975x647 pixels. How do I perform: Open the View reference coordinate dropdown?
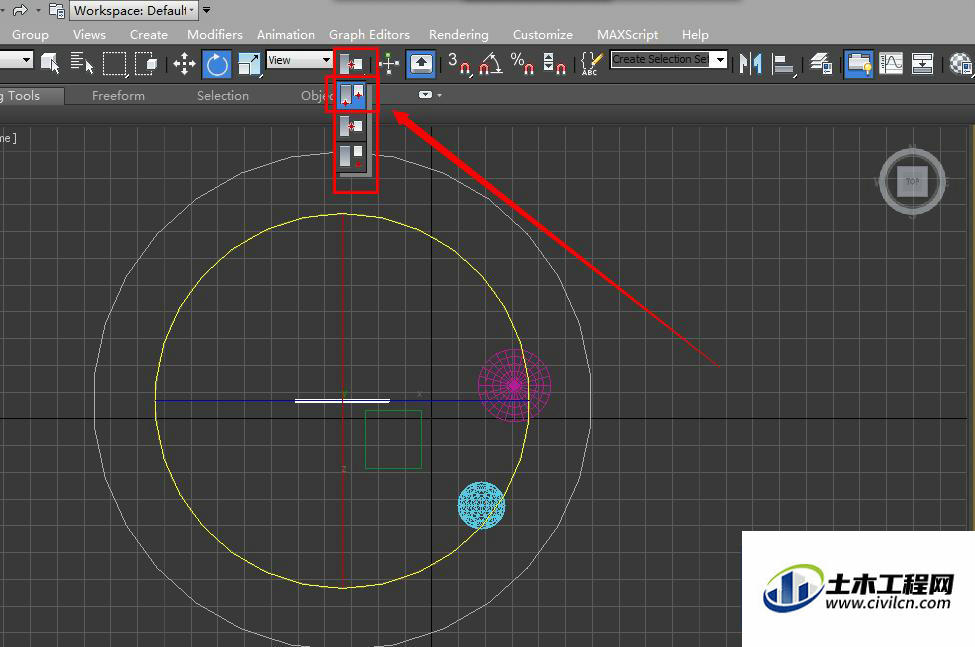coord(299,60)
